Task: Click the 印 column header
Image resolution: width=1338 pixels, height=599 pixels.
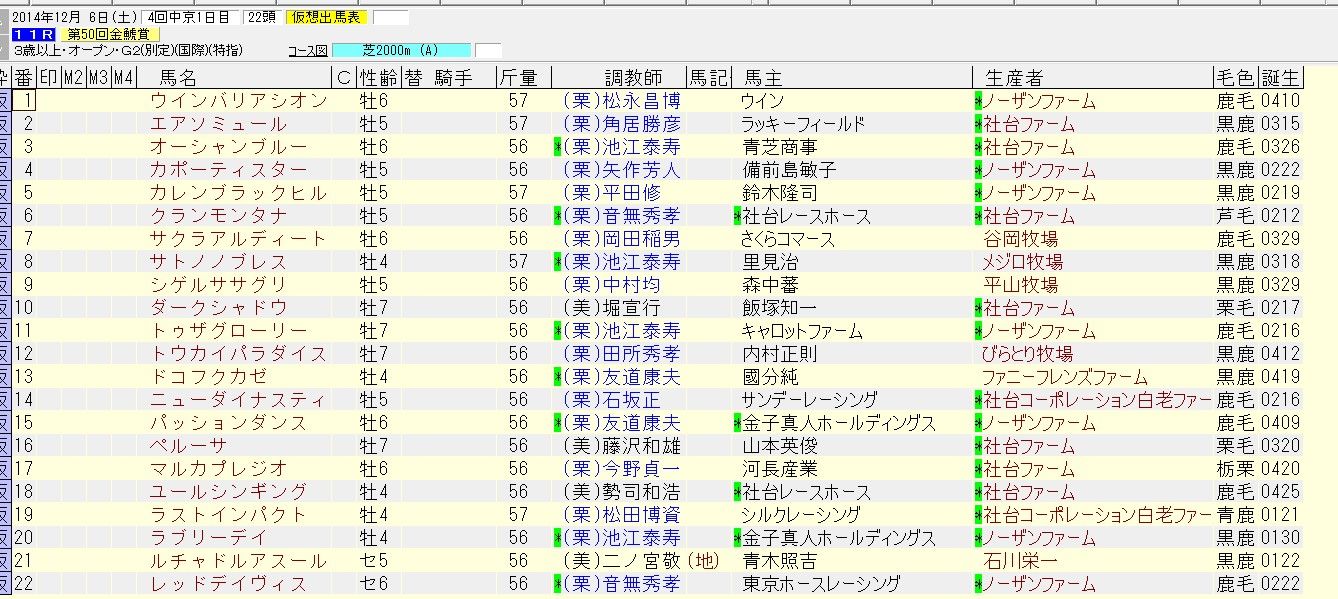Action: (48, 78)
